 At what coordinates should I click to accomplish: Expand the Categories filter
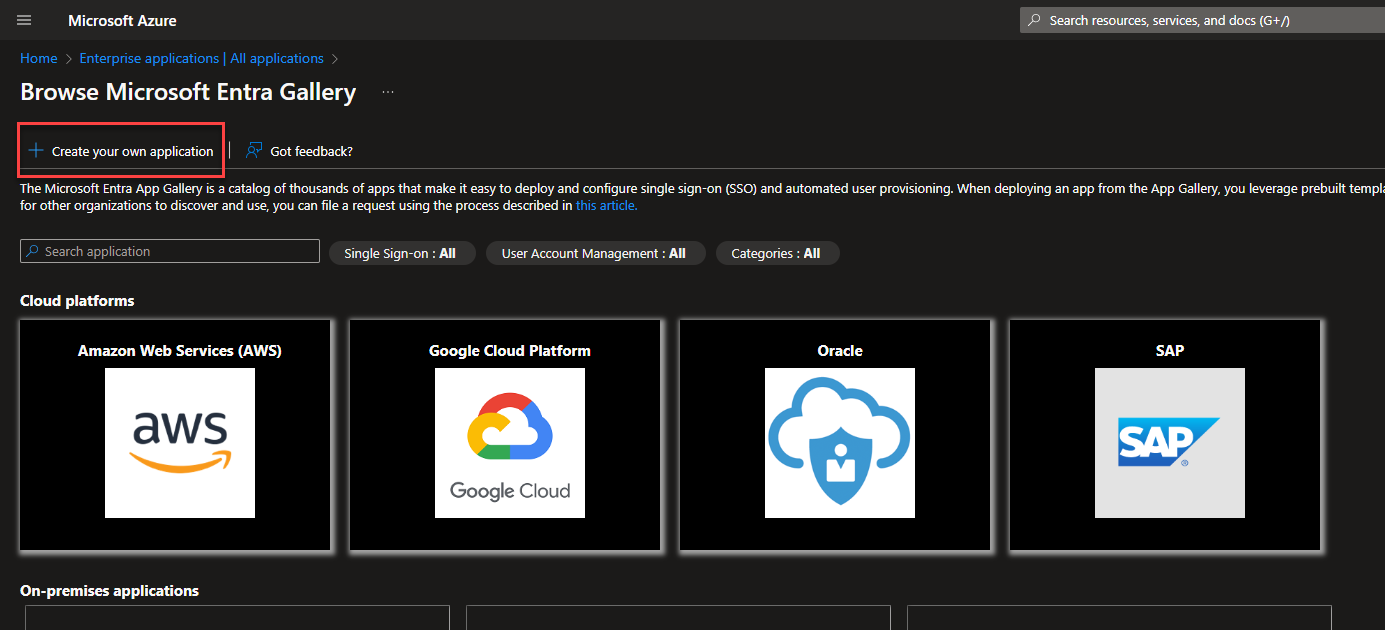pos(776,253)
